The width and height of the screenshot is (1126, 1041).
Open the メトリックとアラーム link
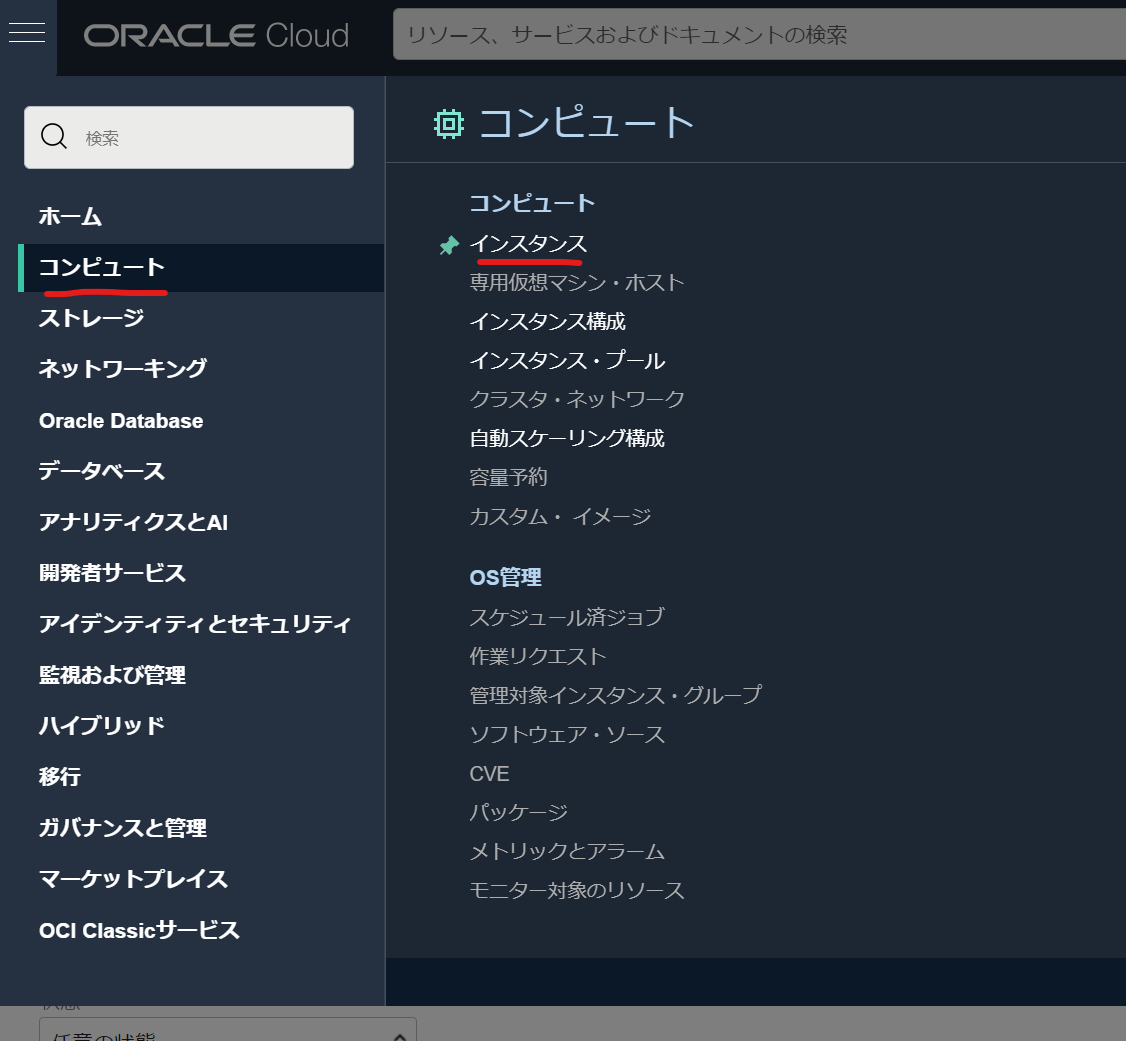click(567, 851)
